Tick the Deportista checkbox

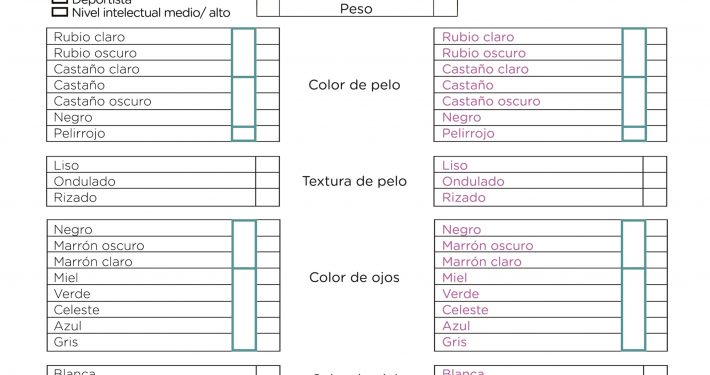[59, 1]
